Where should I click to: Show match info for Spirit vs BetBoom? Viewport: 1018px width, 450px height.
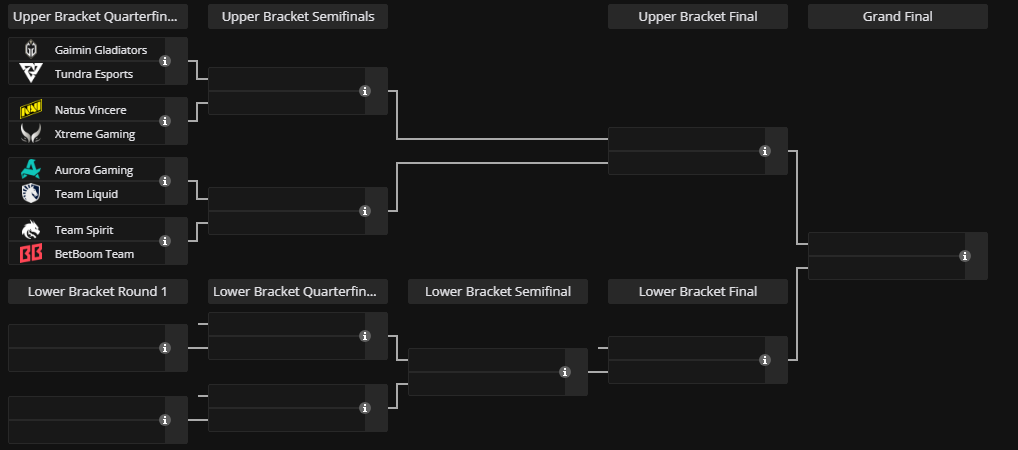tap(165, 241)
